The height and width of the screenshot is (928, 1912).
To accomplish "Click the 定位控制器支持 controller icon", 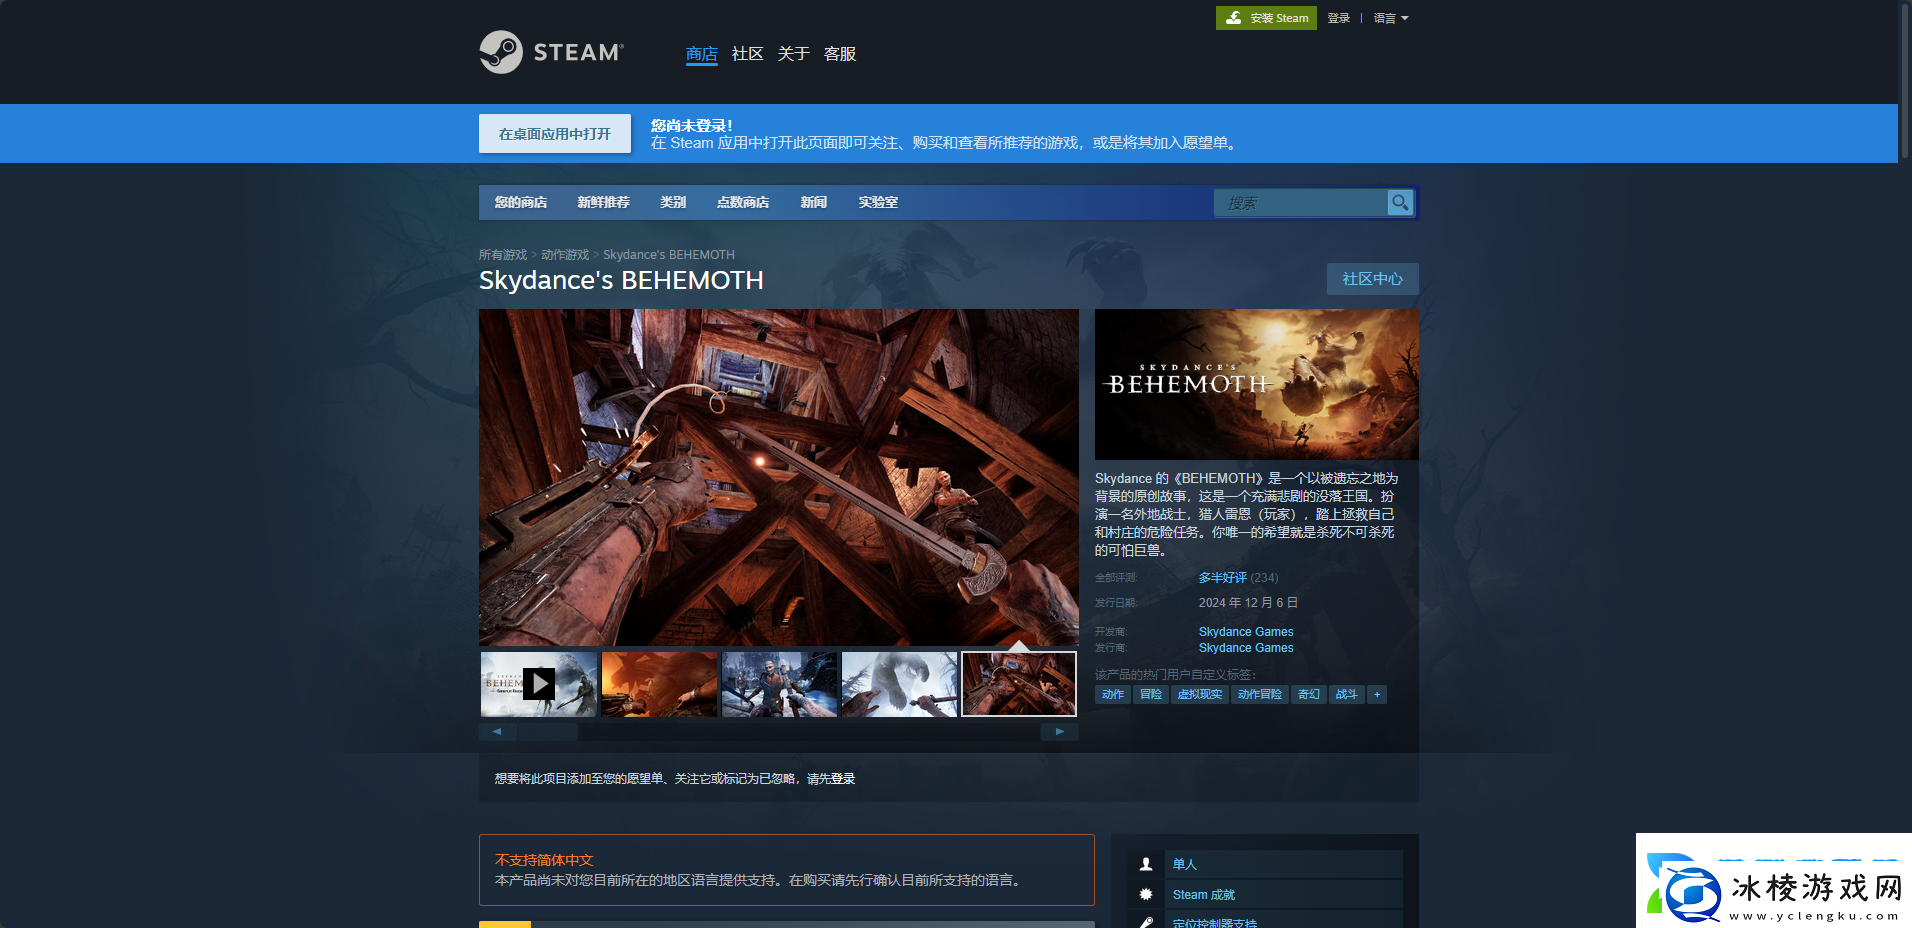I will 1145,921.
